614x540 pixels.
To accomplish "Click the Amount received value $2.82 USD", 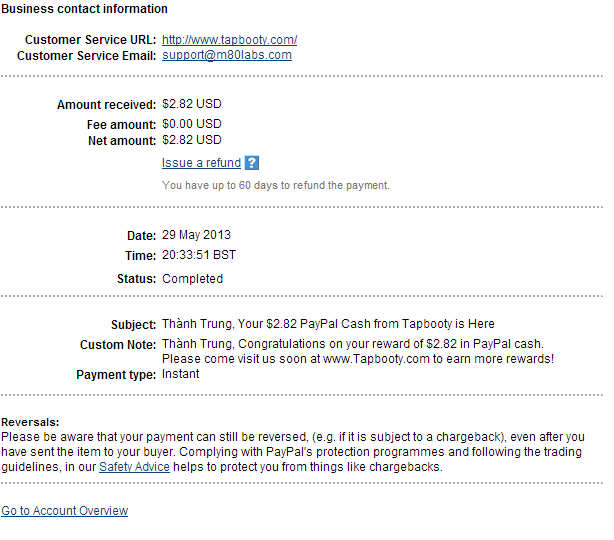I will pyautogui.click(x=192, y=104).
